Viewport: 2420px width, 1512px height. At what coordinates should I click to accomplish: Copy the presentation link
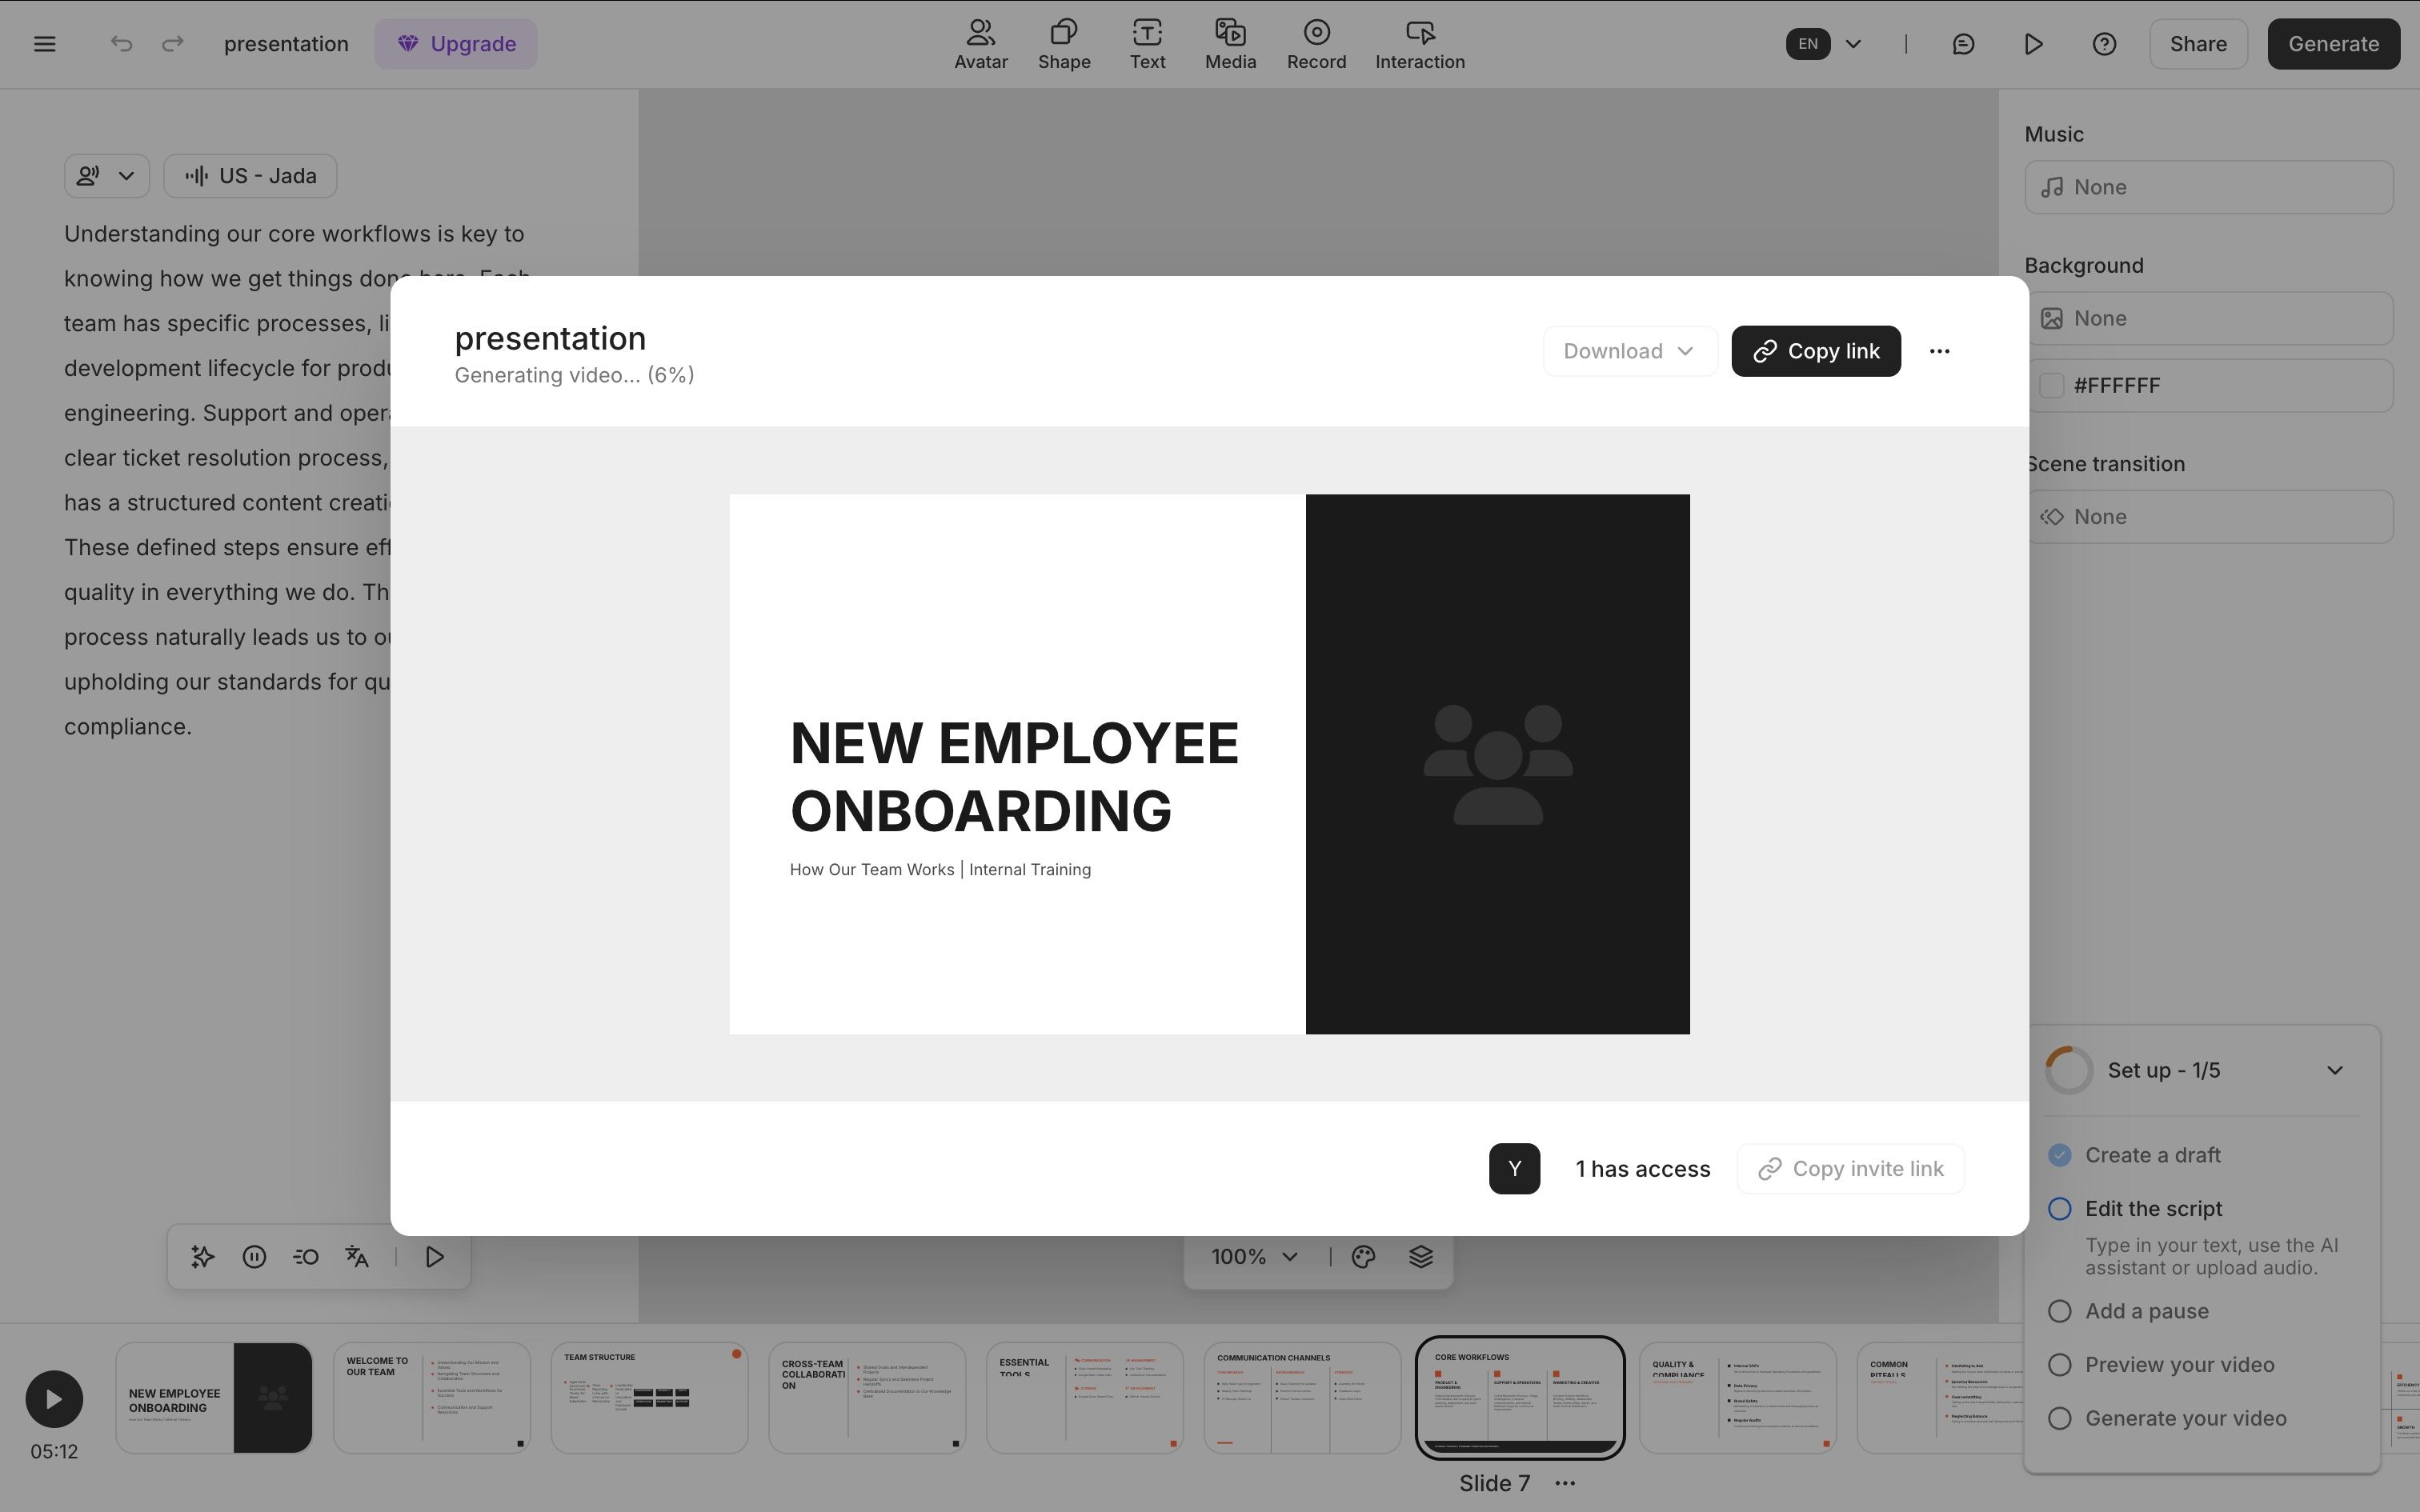click(x=1816, y=351)
